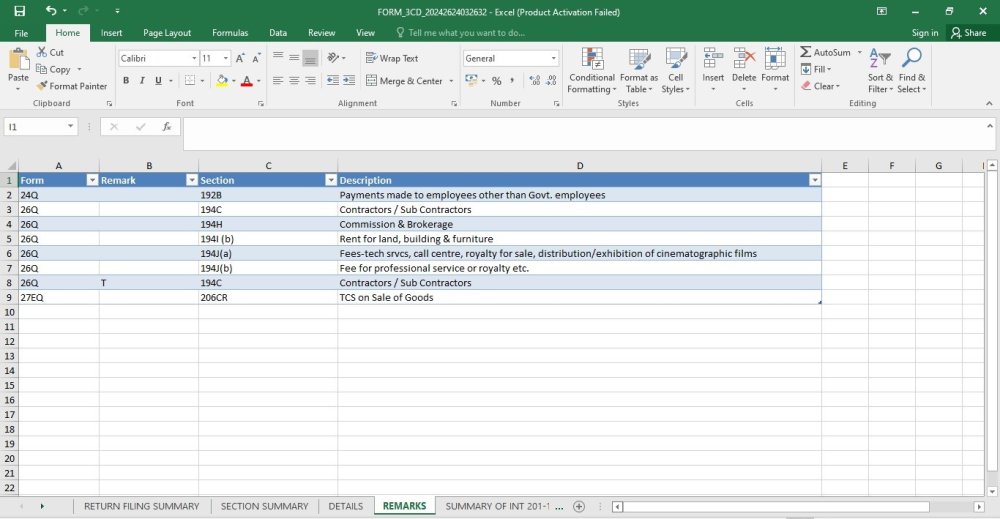The height and width of the screenshot is (519, 1000).
Task: Open the Remark column filter dropdown
Action: pos(191,180)
